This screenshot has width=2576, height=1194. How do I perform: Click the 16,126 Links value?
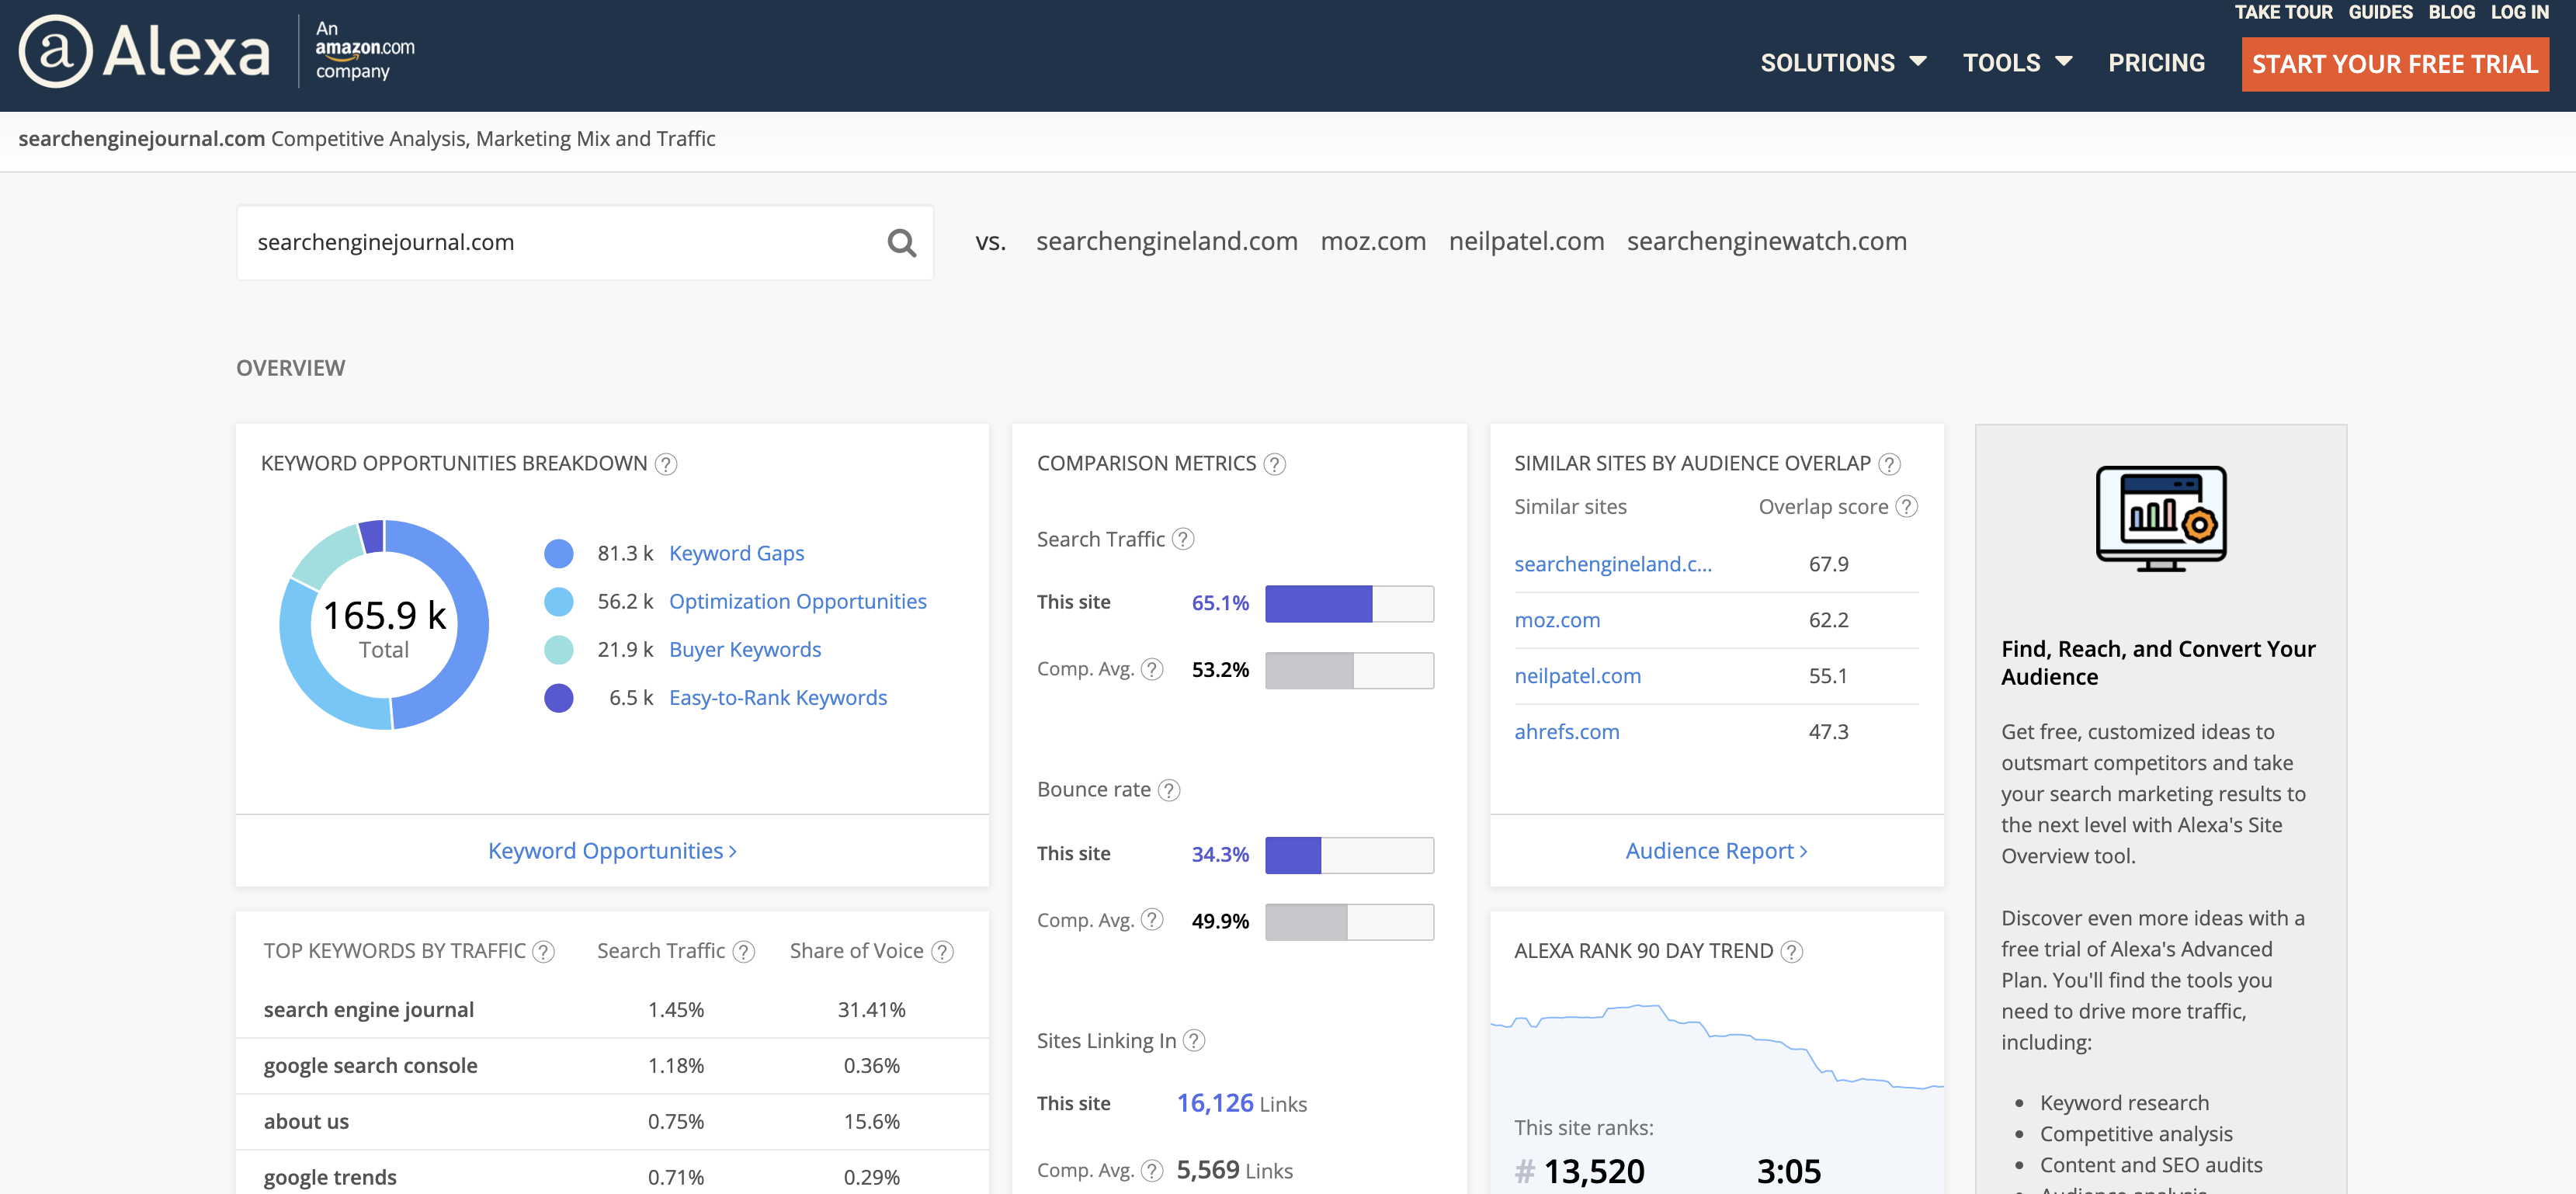point(1241,1103)
